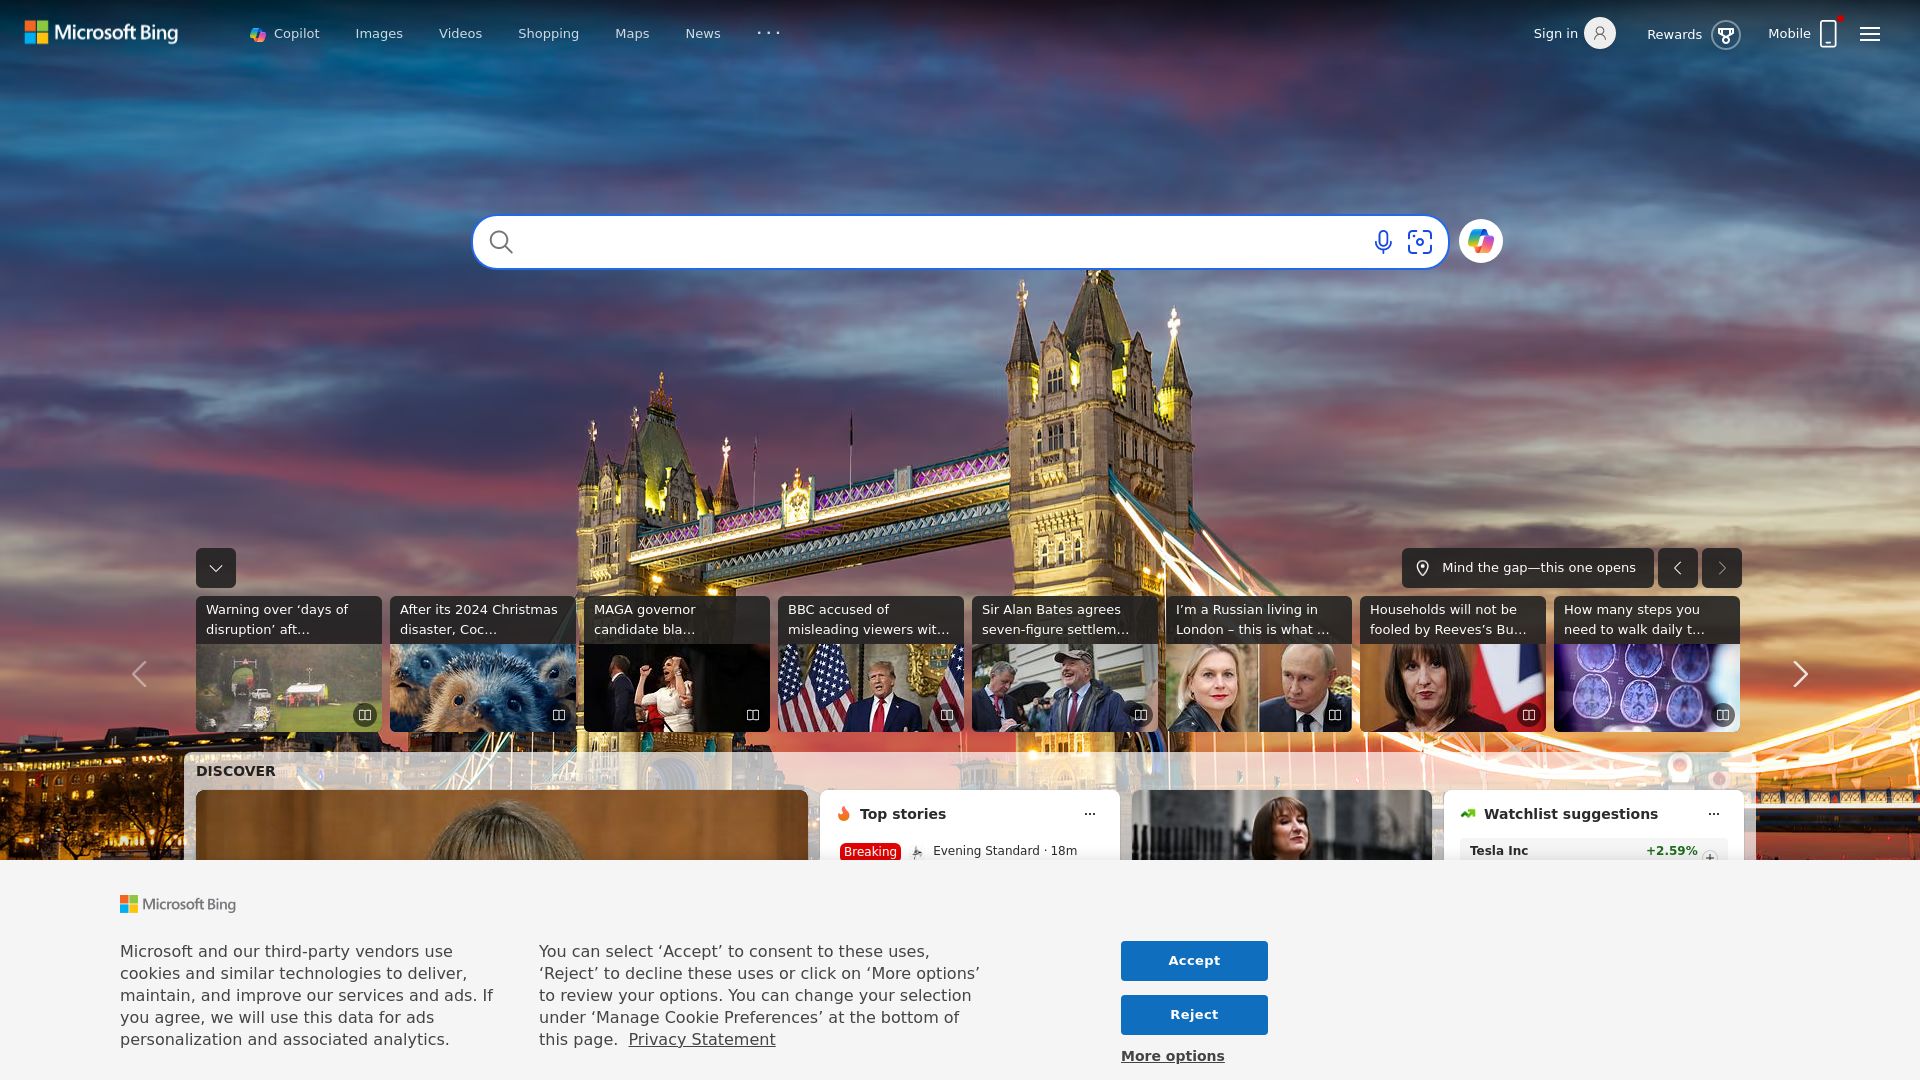Open the Mobile phone icon
1920x1080 pixels.
[1829, 33]
